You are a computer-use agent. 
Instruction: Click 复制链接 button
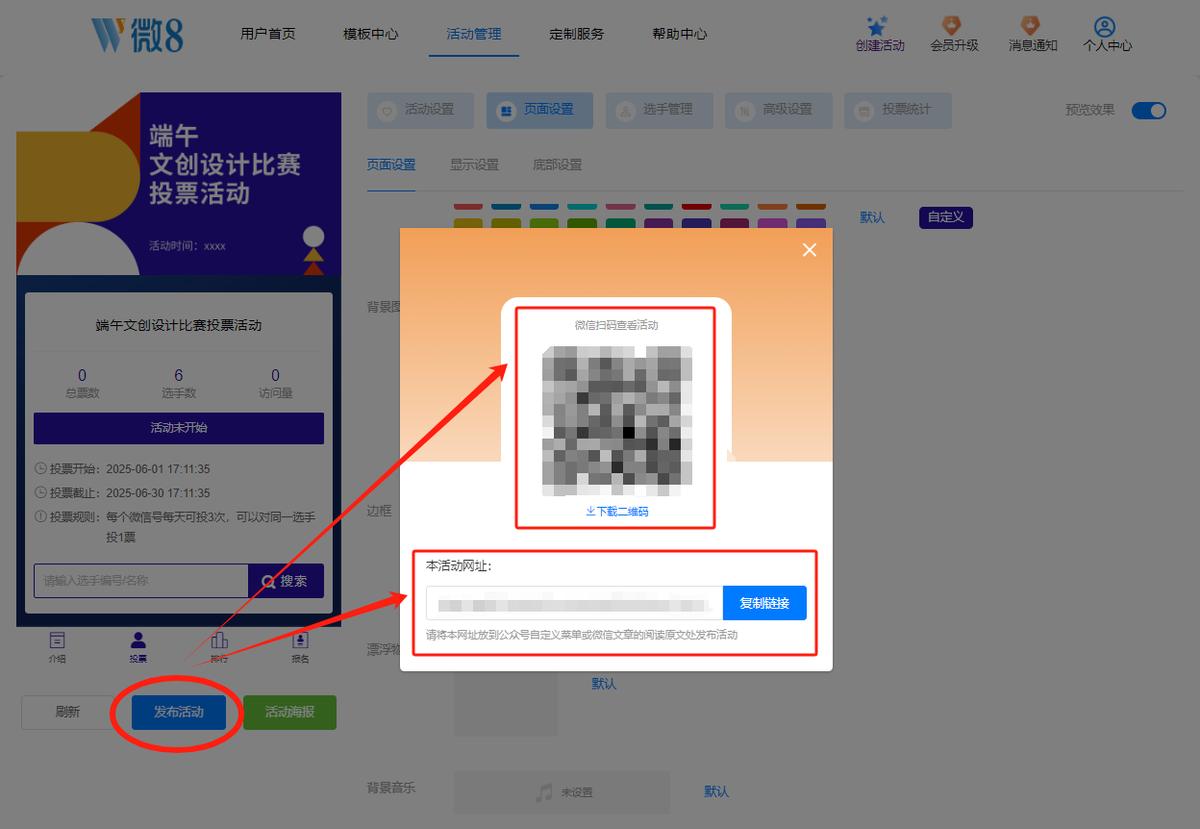(764, 603)
